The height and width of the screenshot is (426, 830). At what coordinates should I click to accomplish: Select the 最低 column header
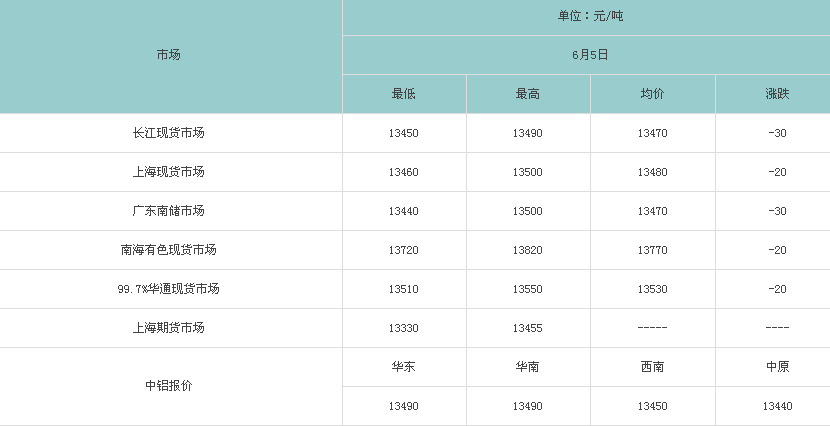click(x=403, y=94)
